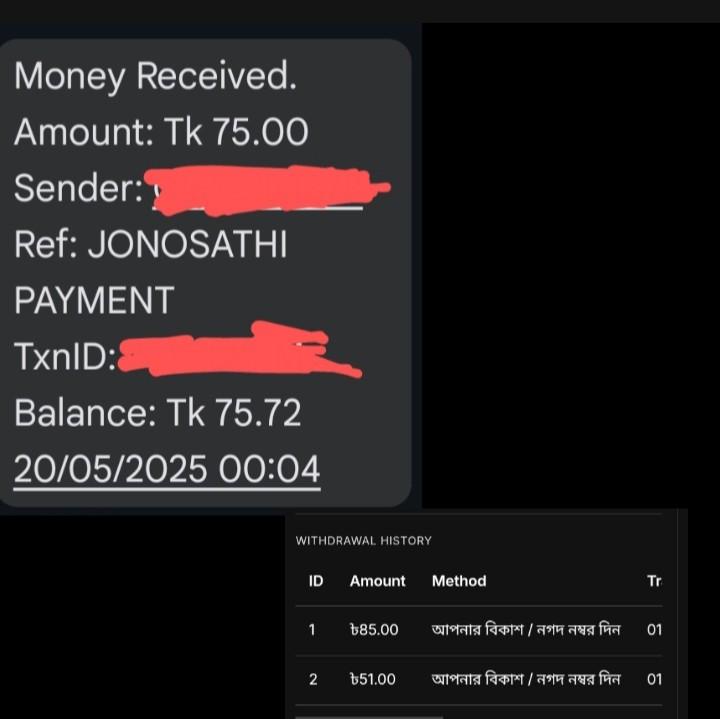Click the Bengali method text in row 2
The image size is (720, 719).
tap(526, 679)
